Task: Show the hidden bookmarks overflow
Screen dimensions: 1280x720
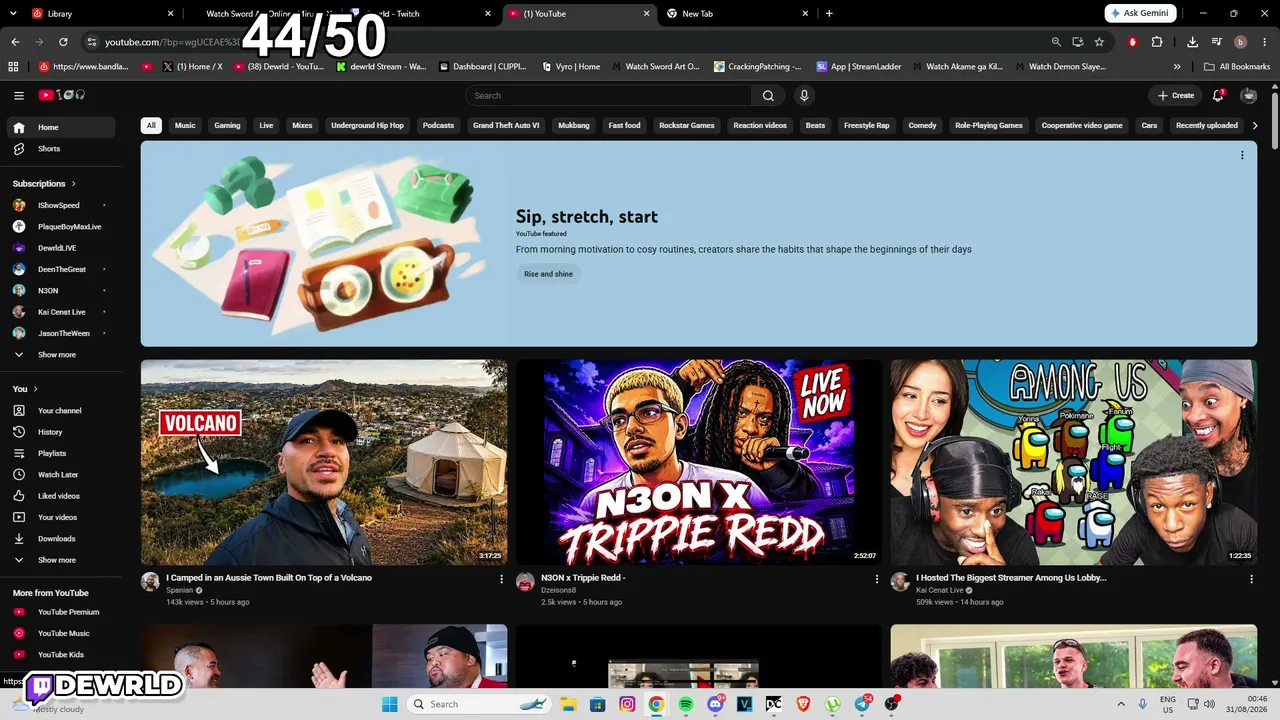Action: (x=1177, y=67)
